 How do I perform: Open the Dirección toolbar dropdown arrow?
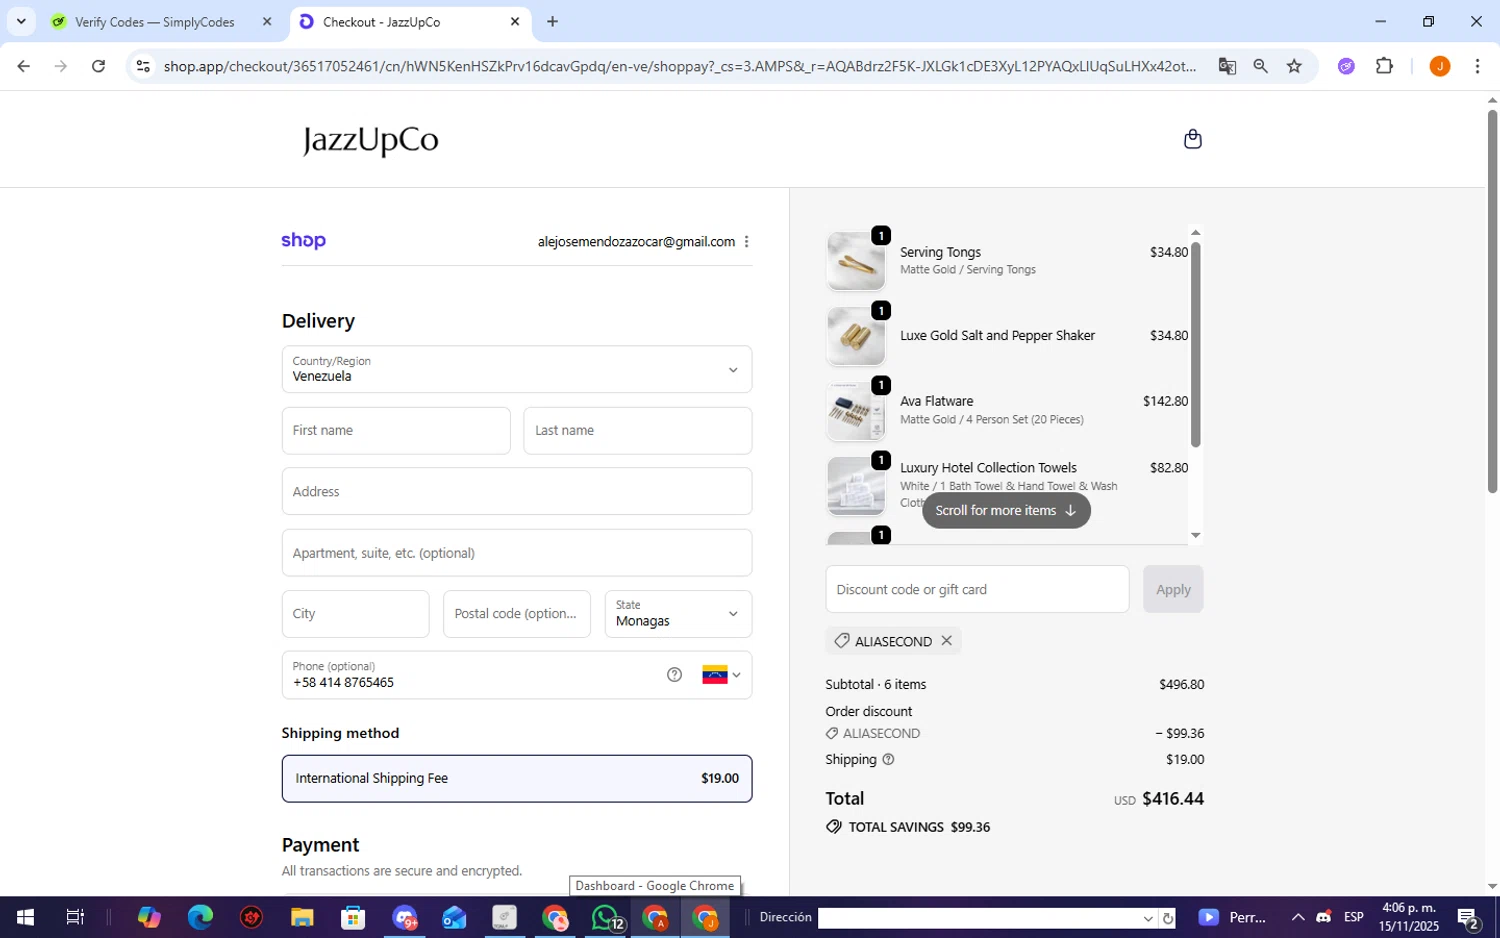[x=1148, y=918]
